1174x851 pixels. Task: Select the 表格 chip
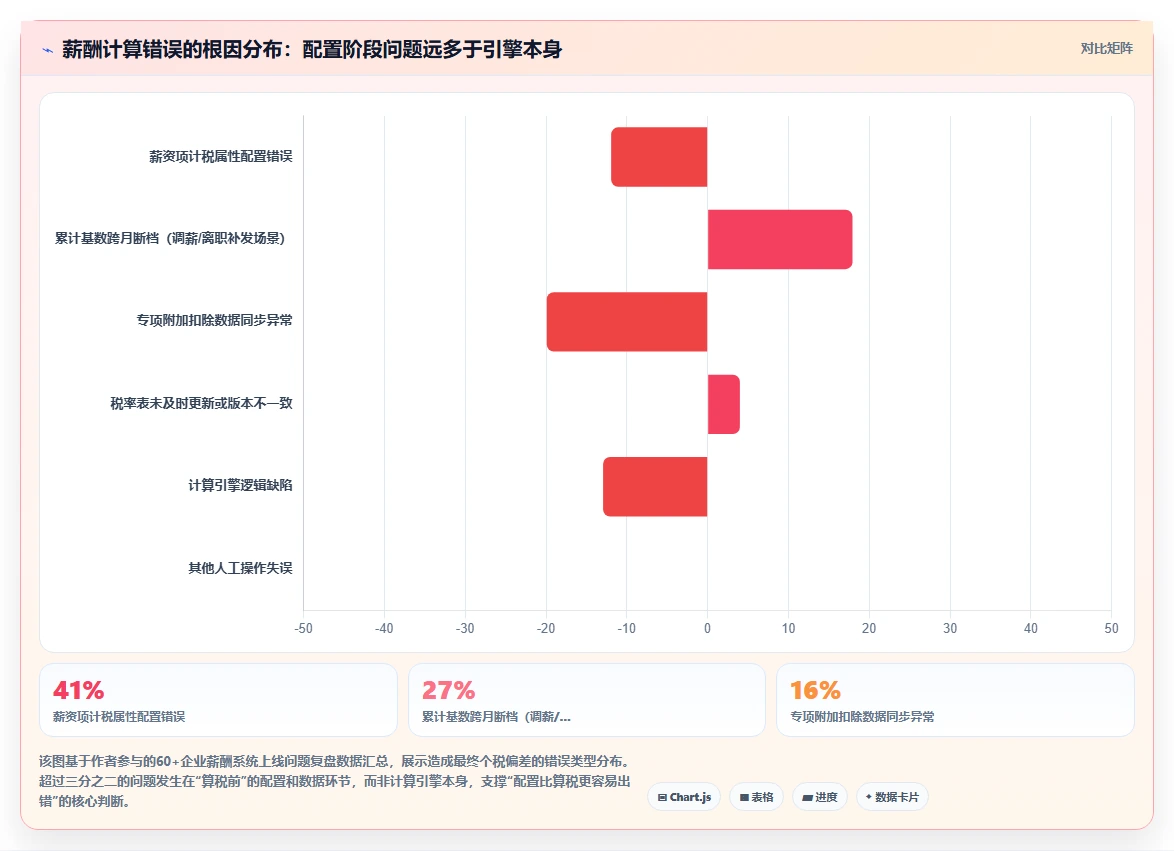pyautogui.click(x=756, y=797)
